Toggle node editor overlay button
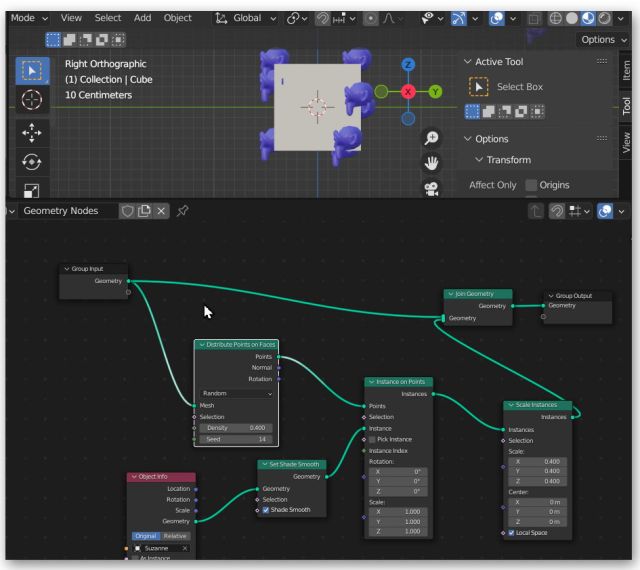 [x=605, y=211]
